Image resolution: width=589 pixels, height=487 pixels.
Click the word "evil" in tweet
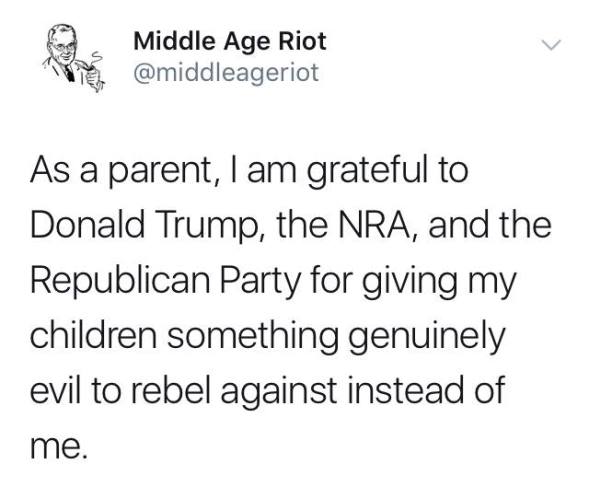click(55, 388)
